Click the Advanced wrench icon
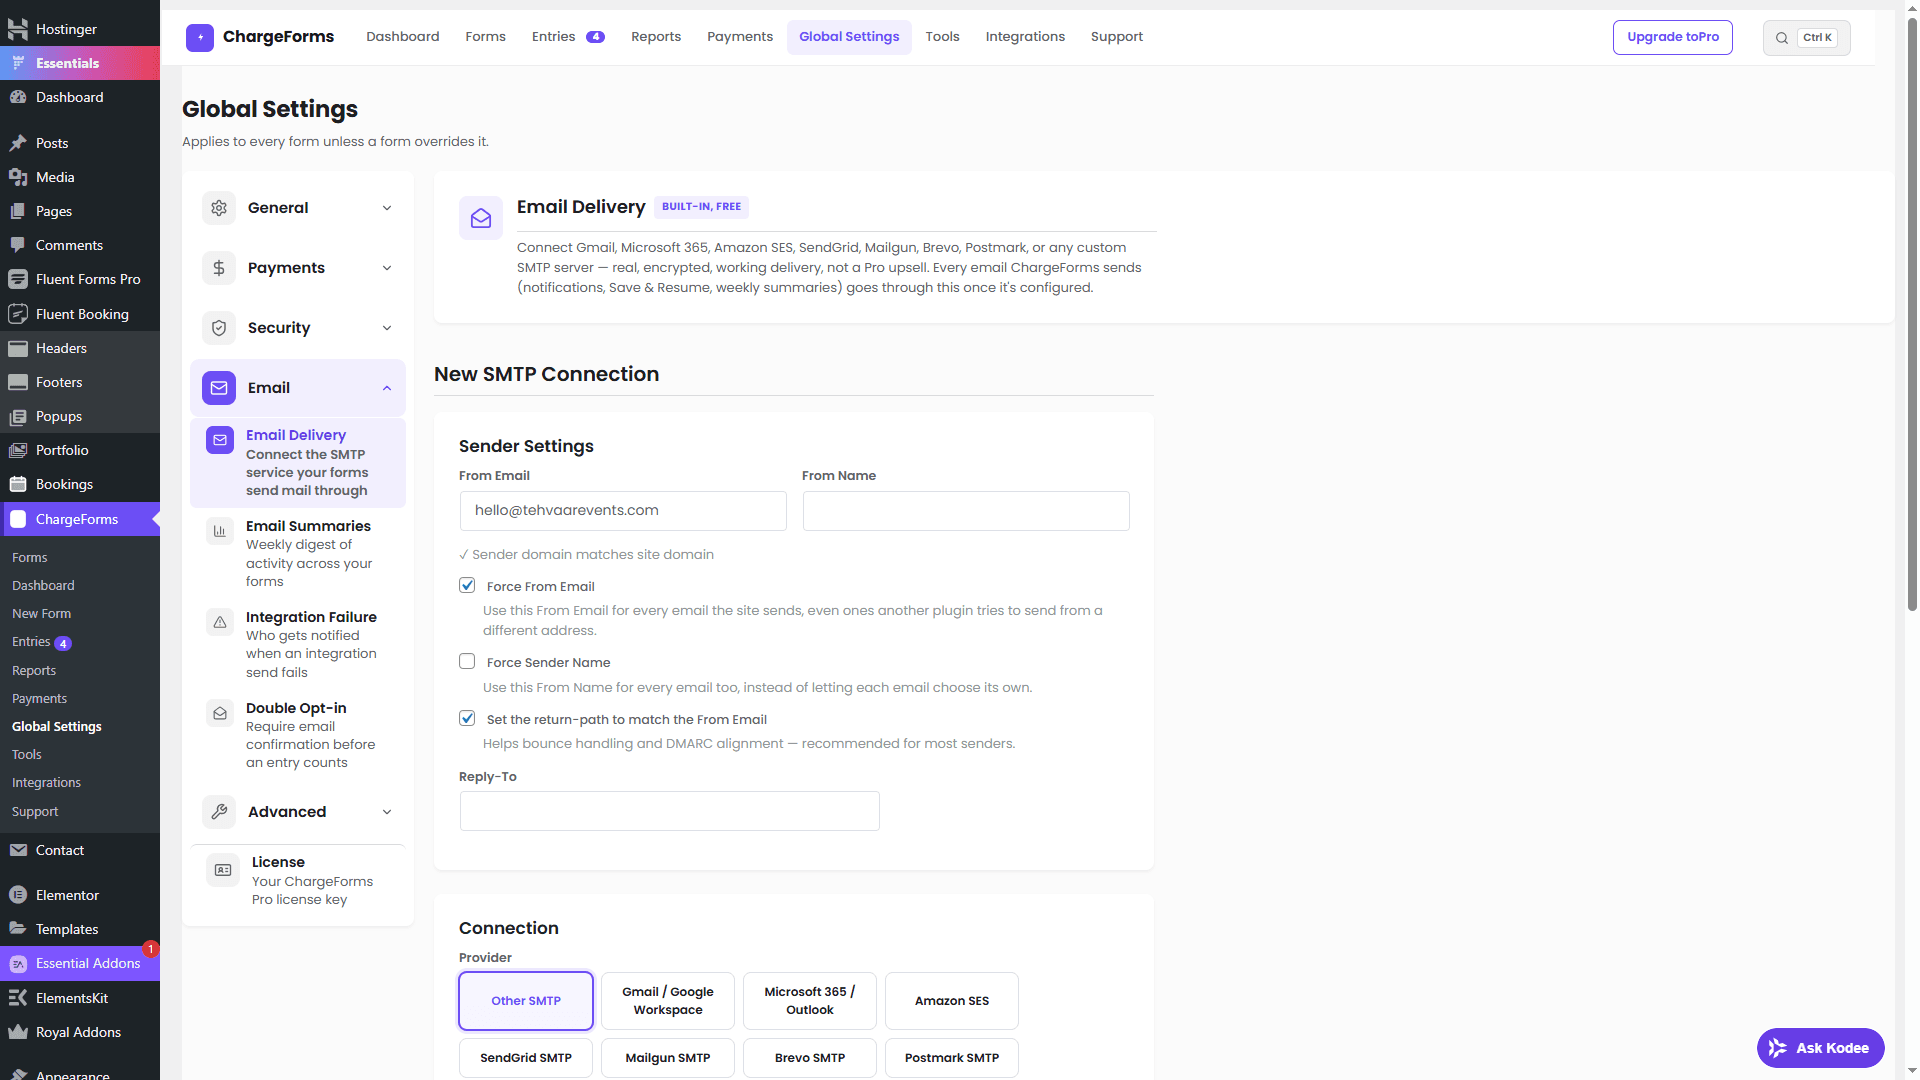The image size is (1920, 1080). (x=219, y=812)
